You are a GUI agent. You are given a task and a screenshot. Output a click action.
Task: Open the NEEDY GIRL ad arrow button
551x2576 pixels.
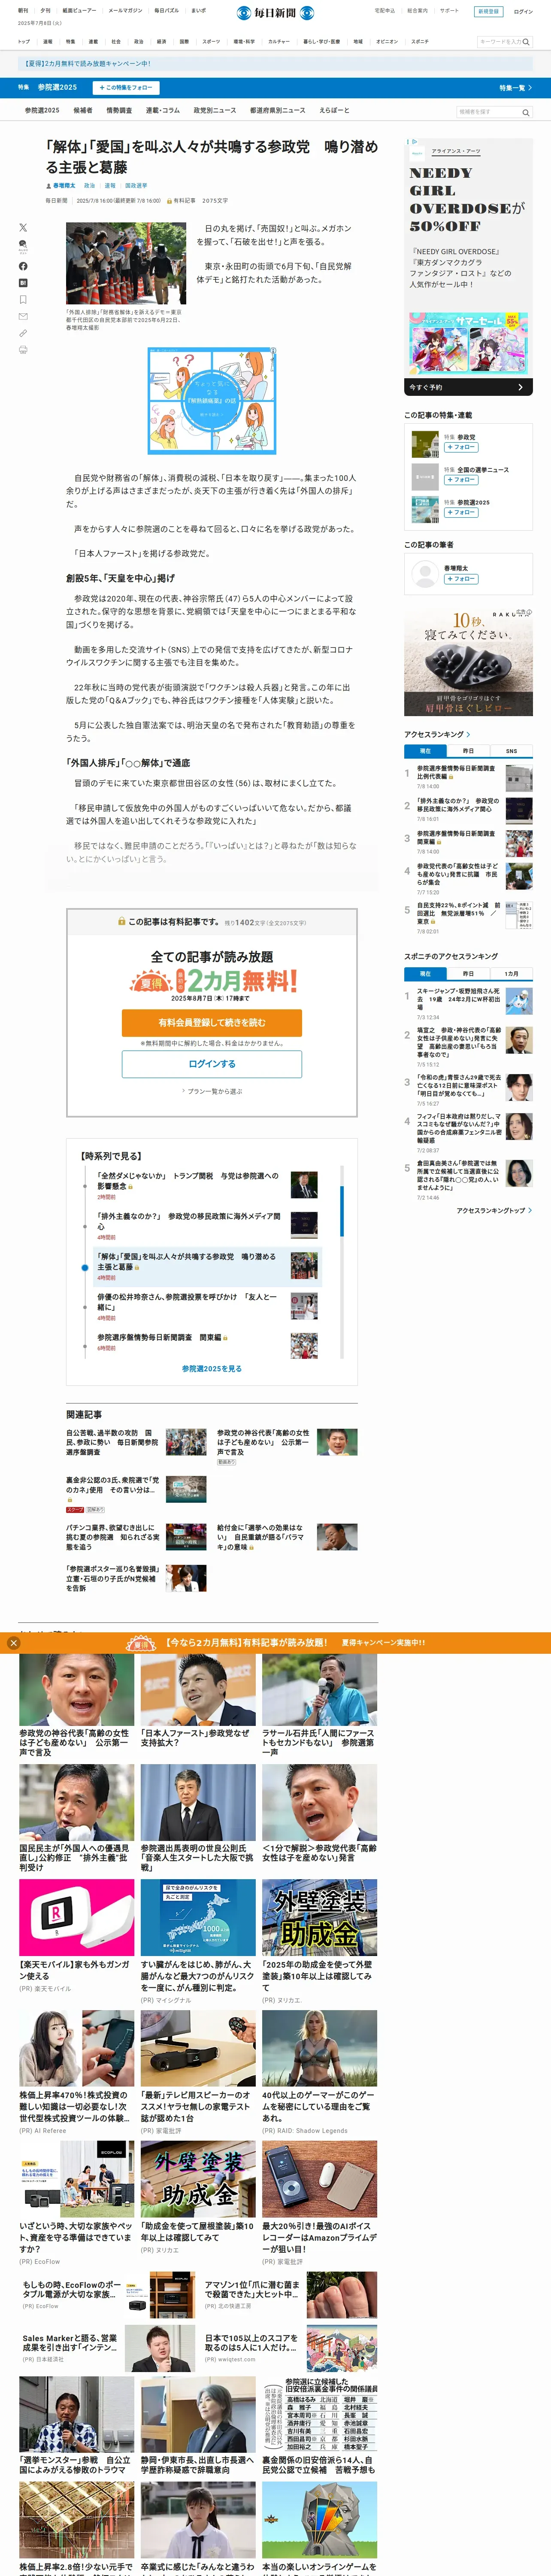(x=520, y=387)
